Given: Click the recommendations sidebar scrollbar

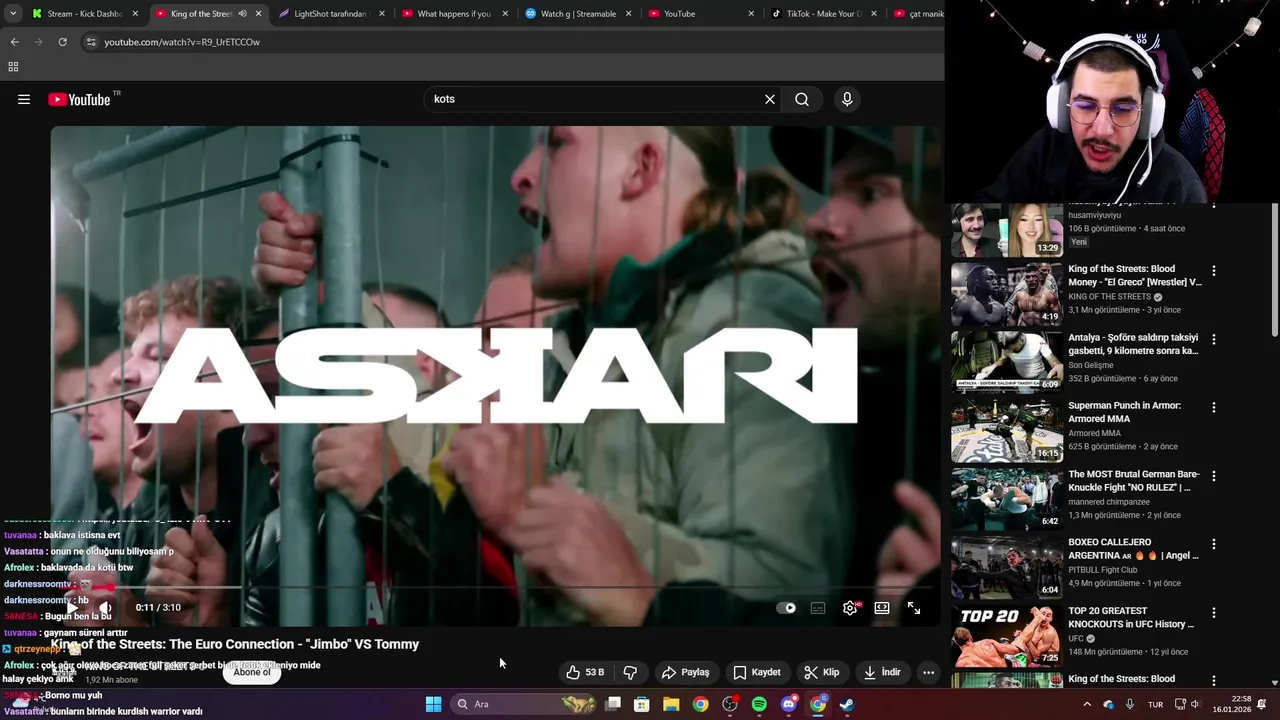Looking at the screenshot, I should (x=1274, y=270).
